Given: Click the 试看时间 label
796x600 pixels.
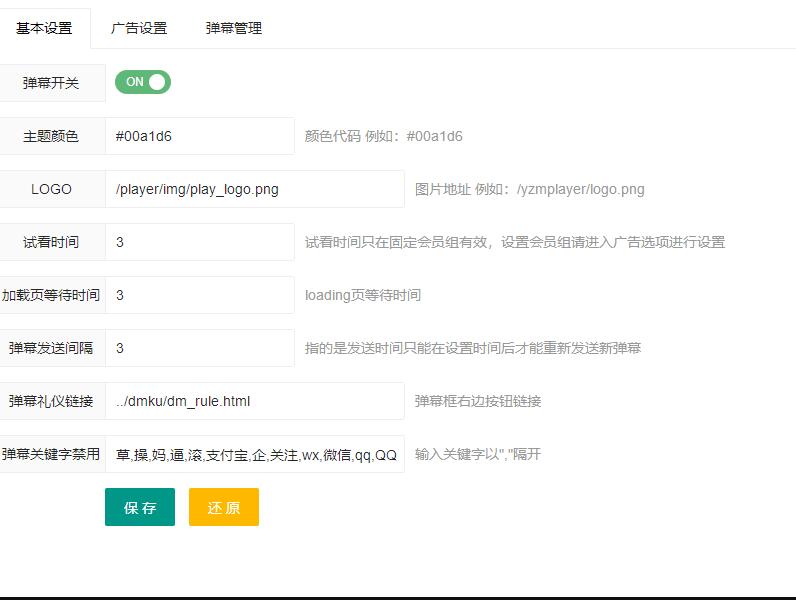Looking at the screenshot, I should 51,242.
